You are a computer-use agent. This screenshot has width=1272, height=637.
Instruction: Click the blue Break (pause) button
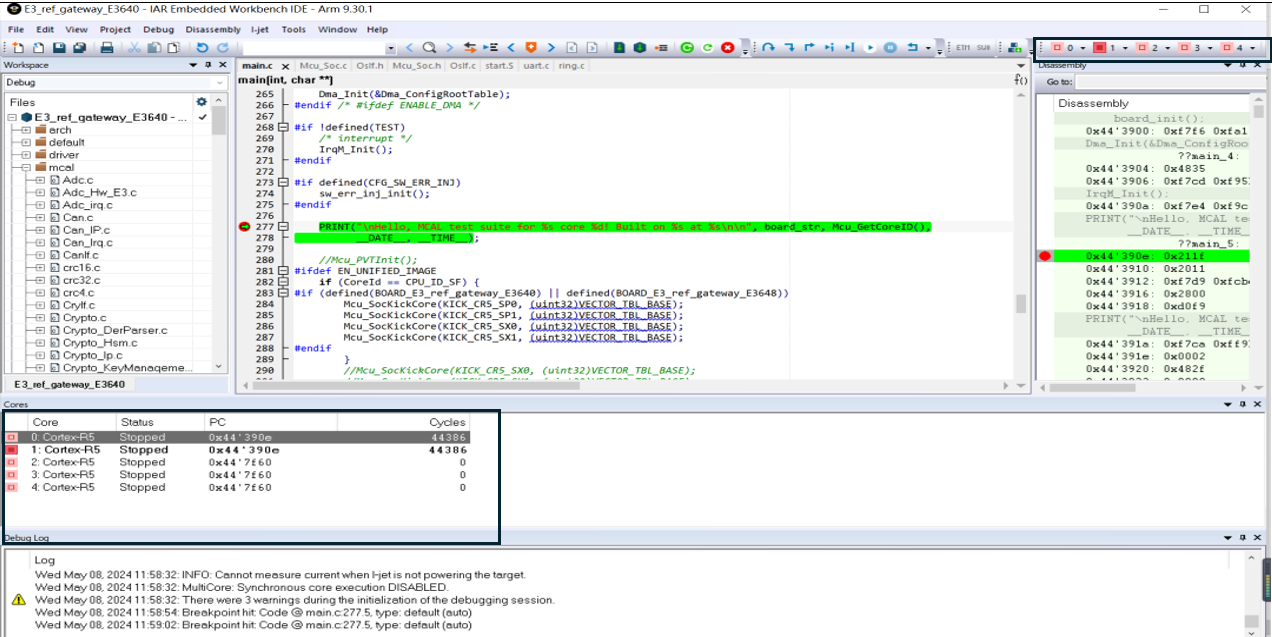click(x=888, y=48)
